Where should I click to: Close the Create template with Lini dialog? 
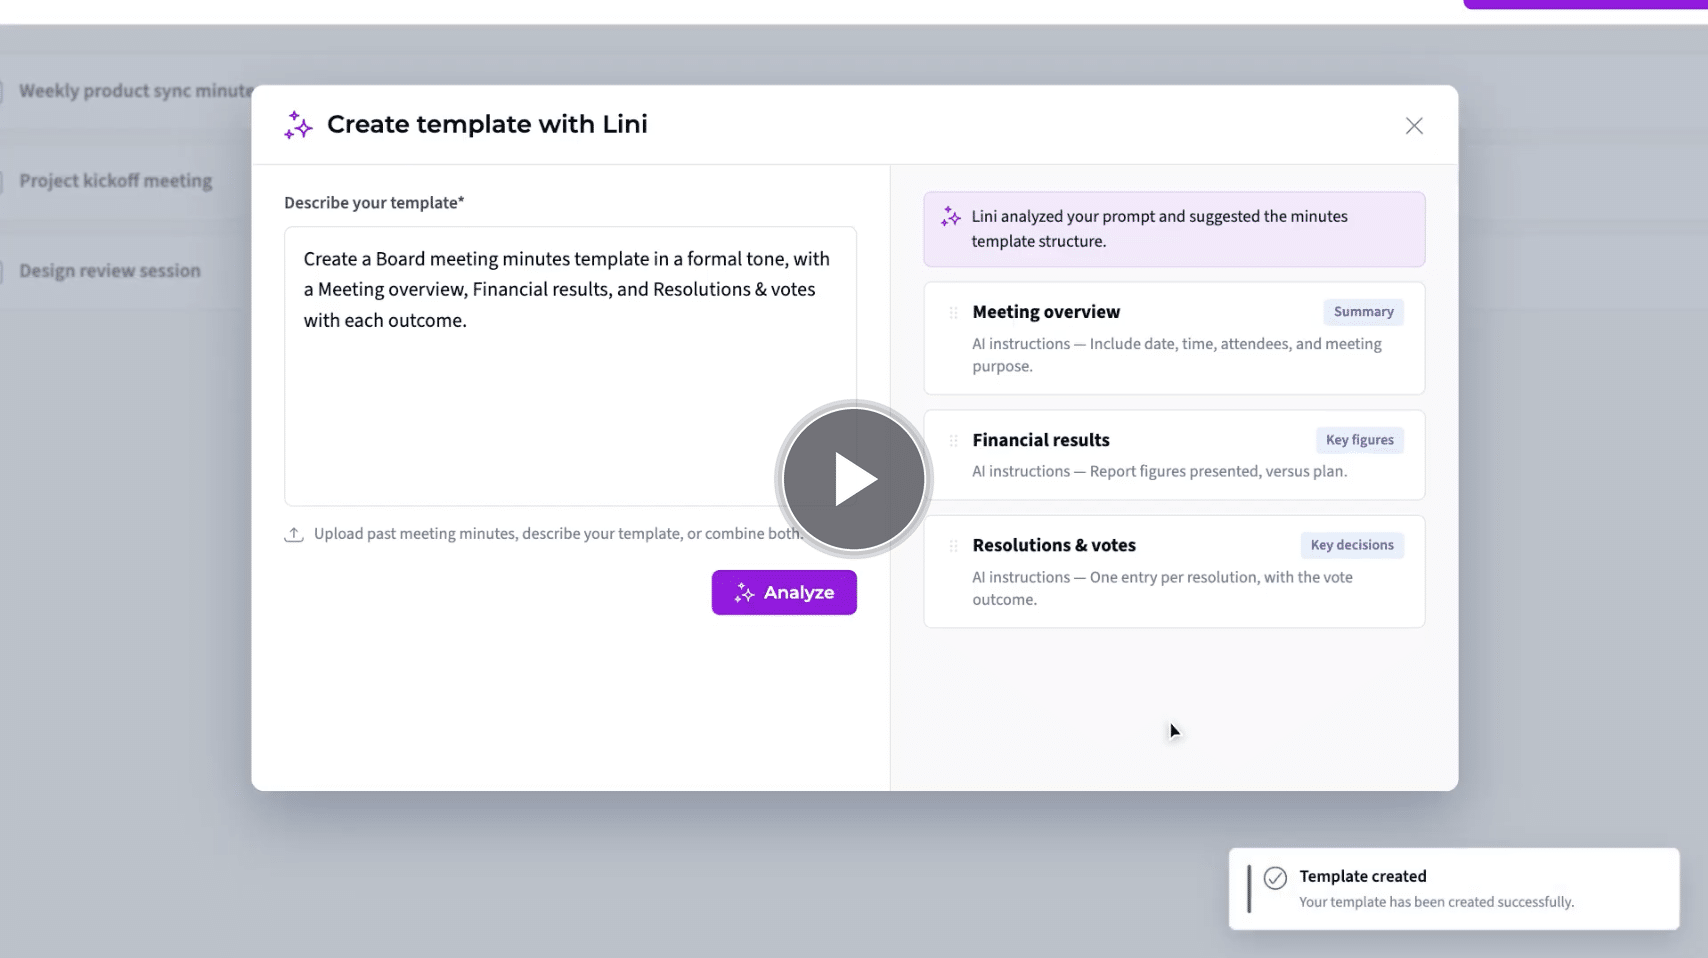click(1414, 125)
